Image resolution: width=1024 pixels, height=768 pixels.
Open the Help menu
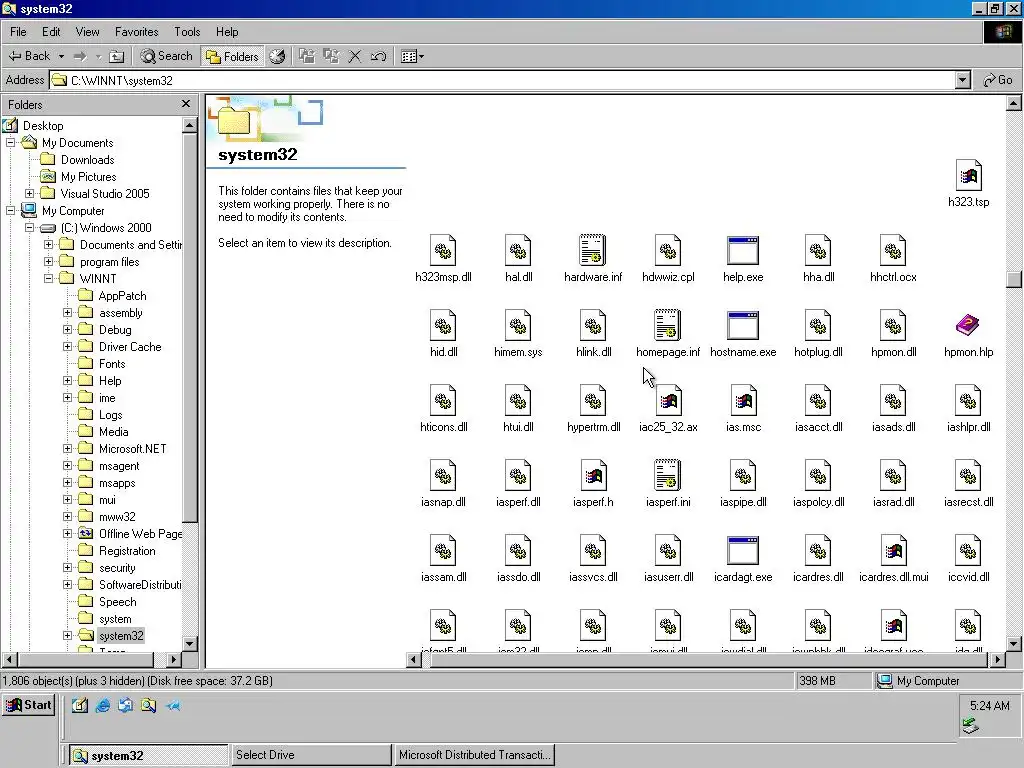pos(227,31)
